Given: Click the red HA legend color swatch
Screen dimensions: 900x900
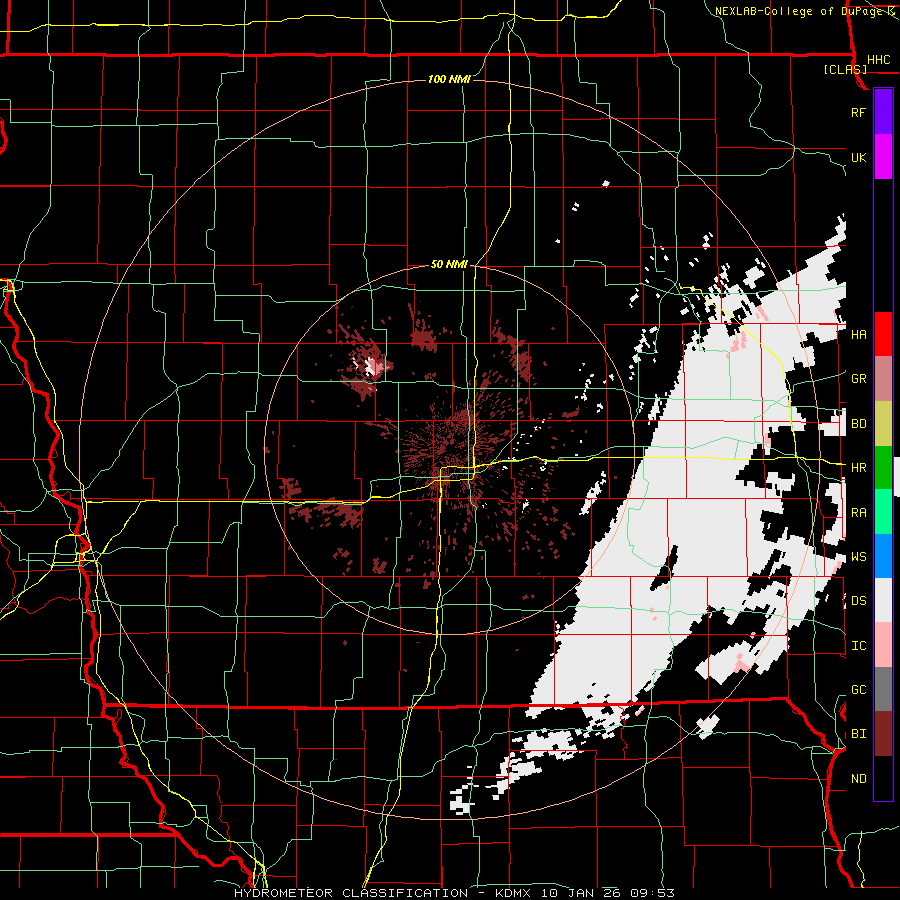Looking at the screenshot, I should click(883, 334).
